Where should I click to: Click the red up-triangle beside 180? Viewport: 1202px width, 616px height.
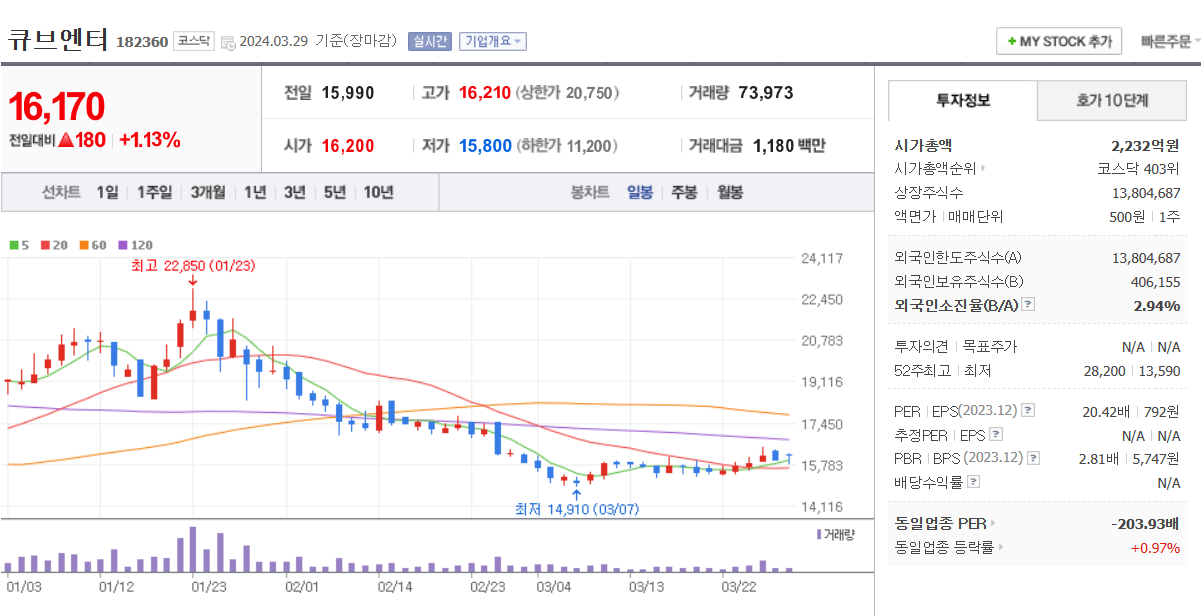(x=66, y=140)
